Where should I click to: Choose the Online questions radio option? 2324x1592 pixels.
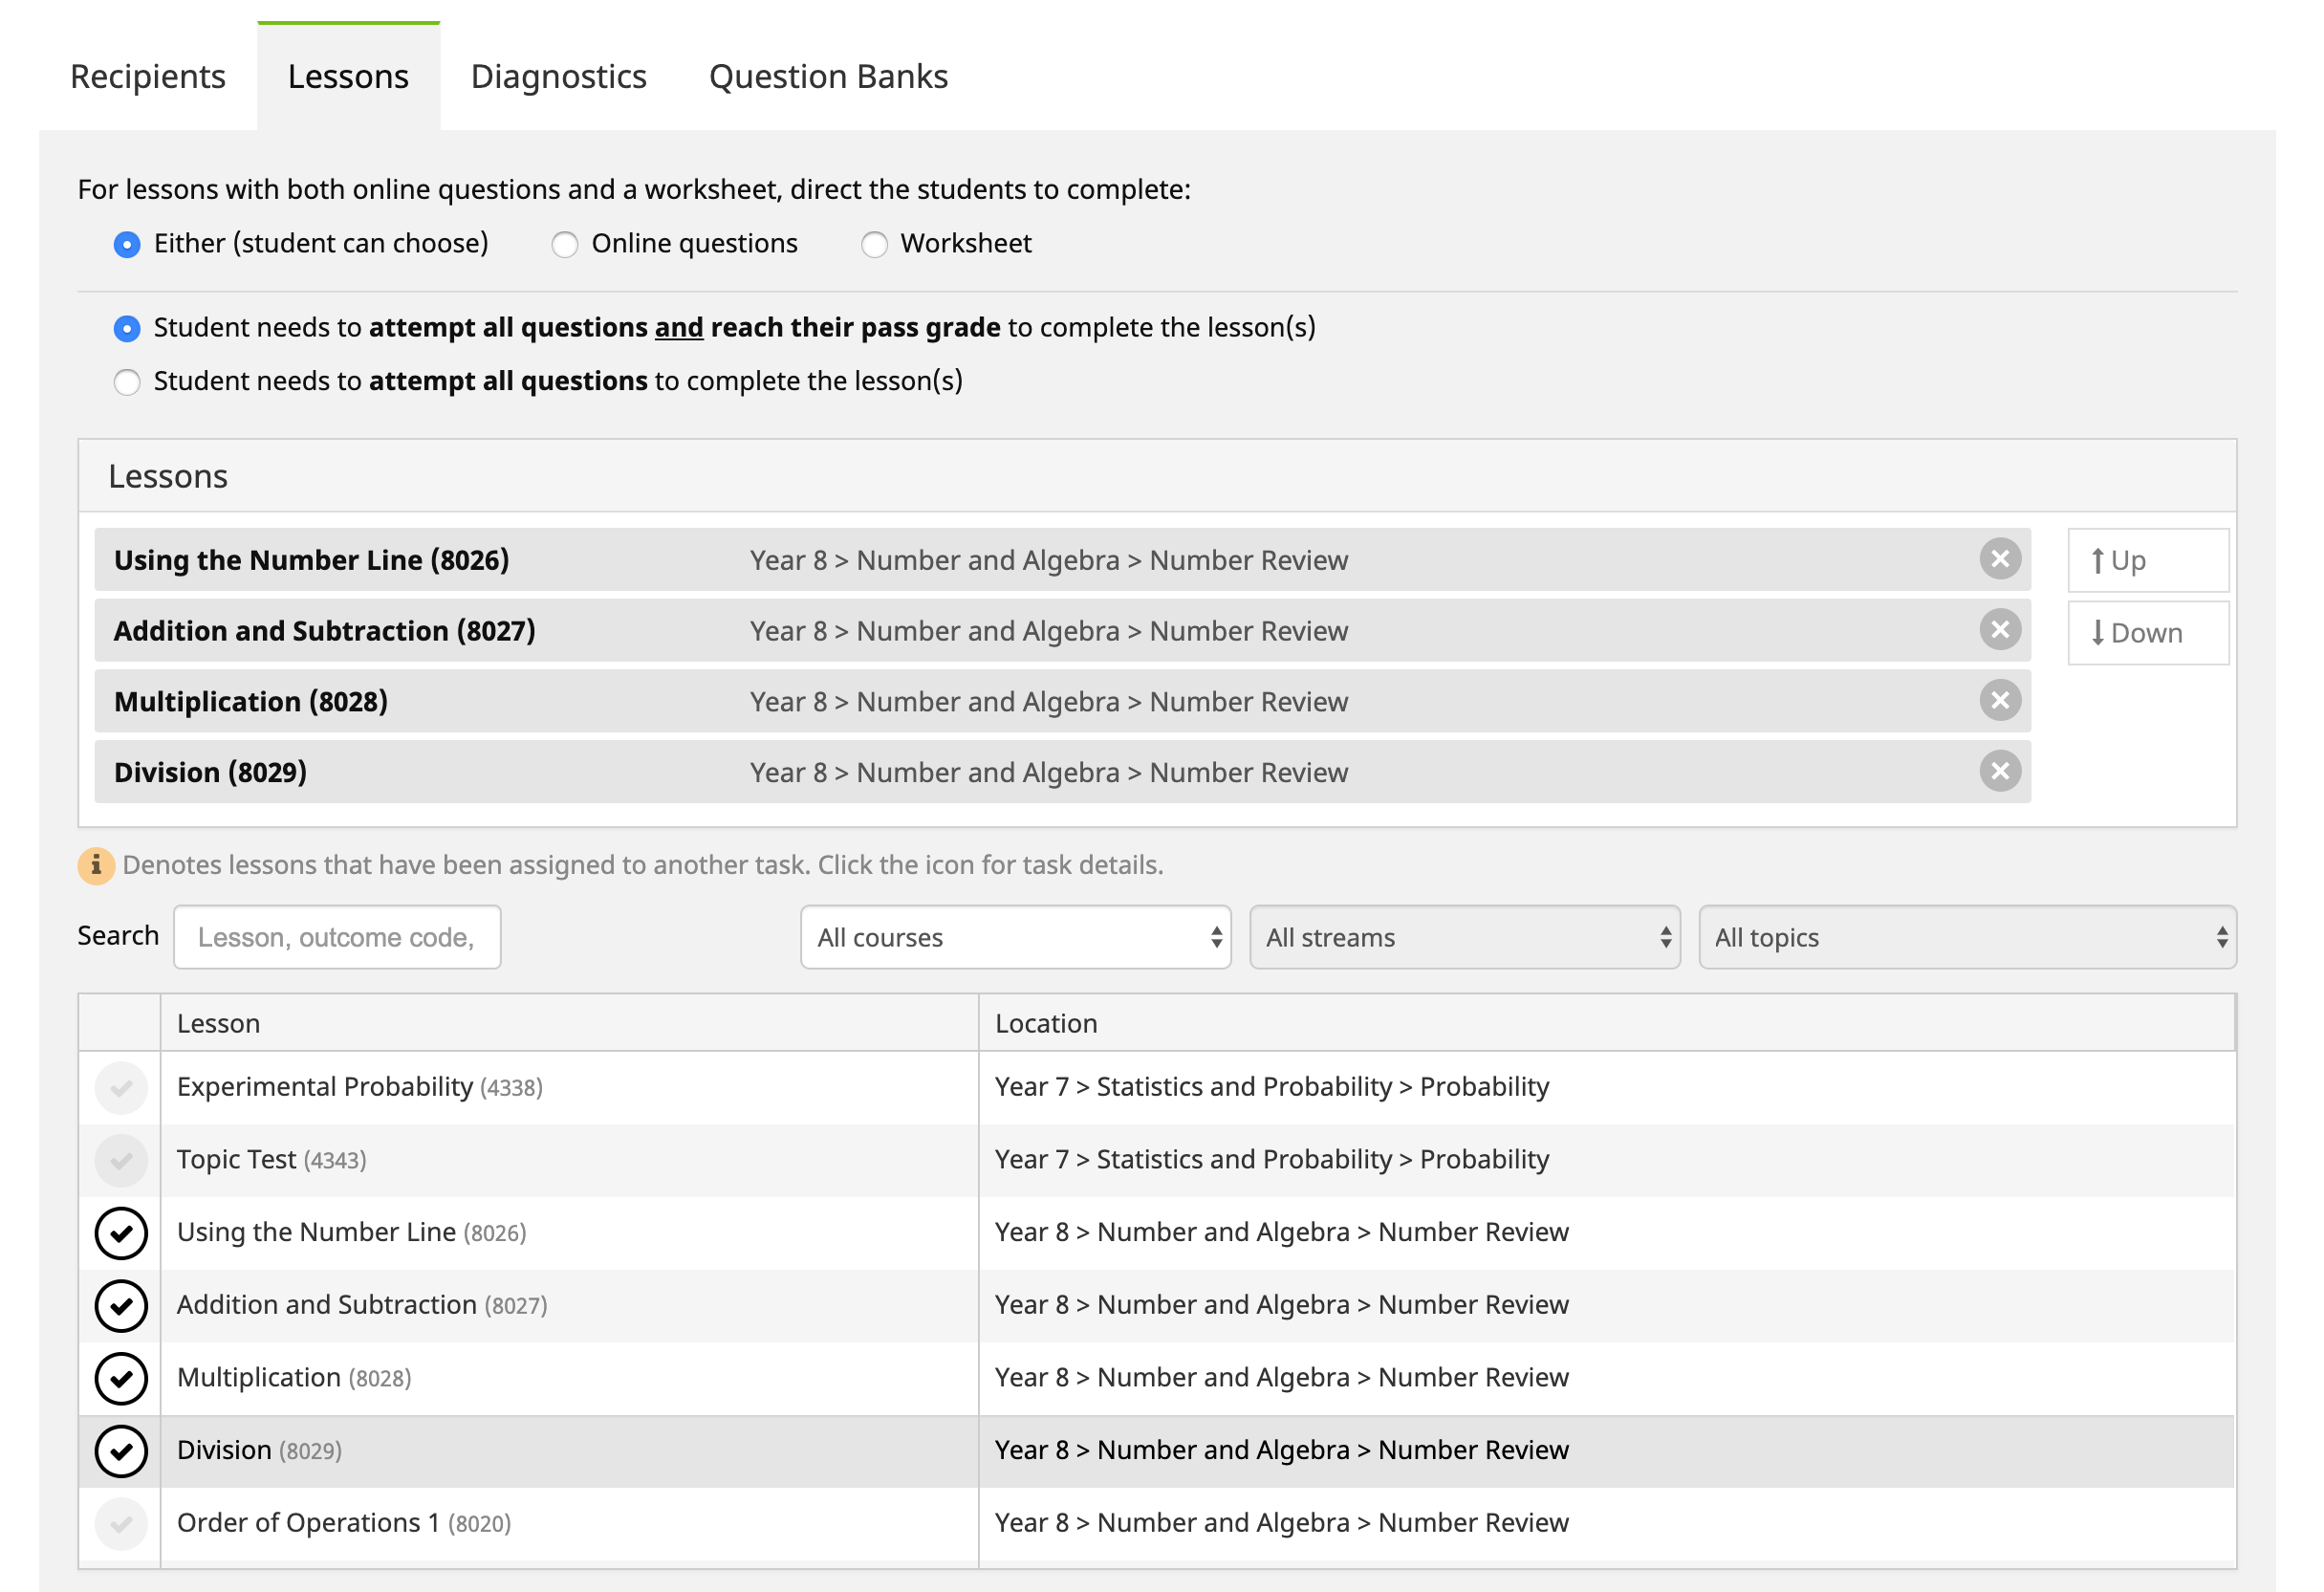pos(565,244)
